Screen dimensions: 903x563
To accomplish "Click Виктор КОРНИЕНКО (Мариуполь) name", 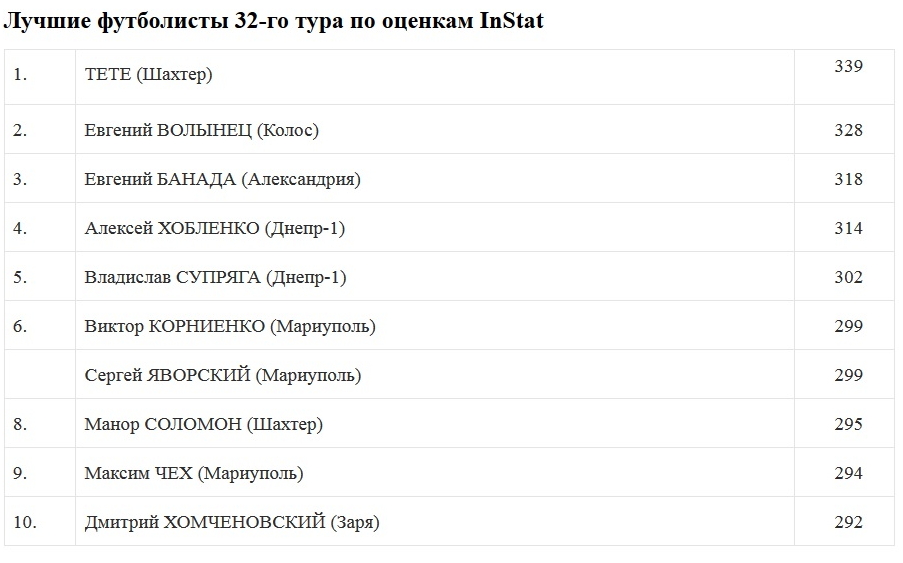I will (x=230, y=327).
